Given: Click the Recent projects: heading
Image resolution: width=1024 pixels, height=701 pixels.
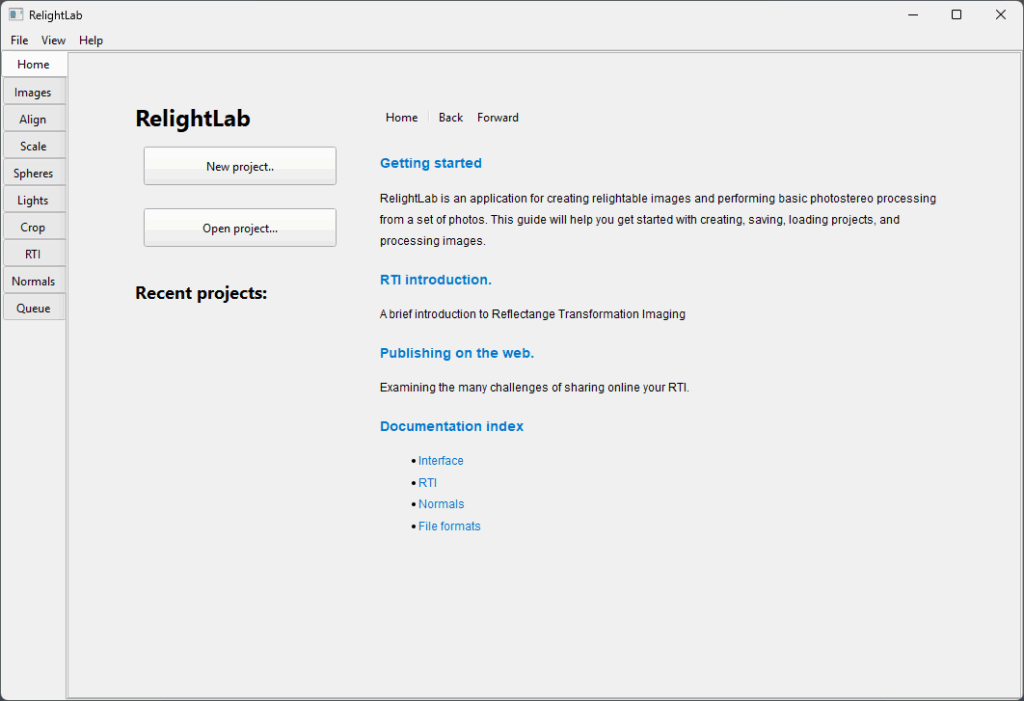Looking at the screenshot, I should (x=201, y=293).
